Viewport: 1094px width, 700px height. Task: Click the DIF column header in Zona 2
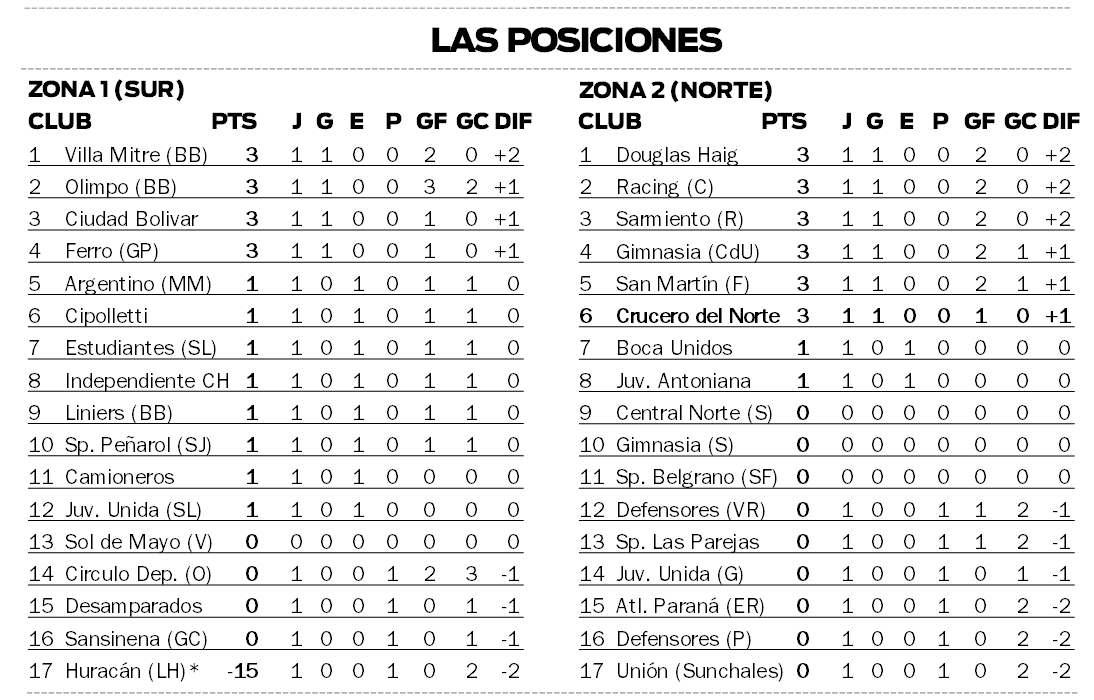(x=1061, y=121)
